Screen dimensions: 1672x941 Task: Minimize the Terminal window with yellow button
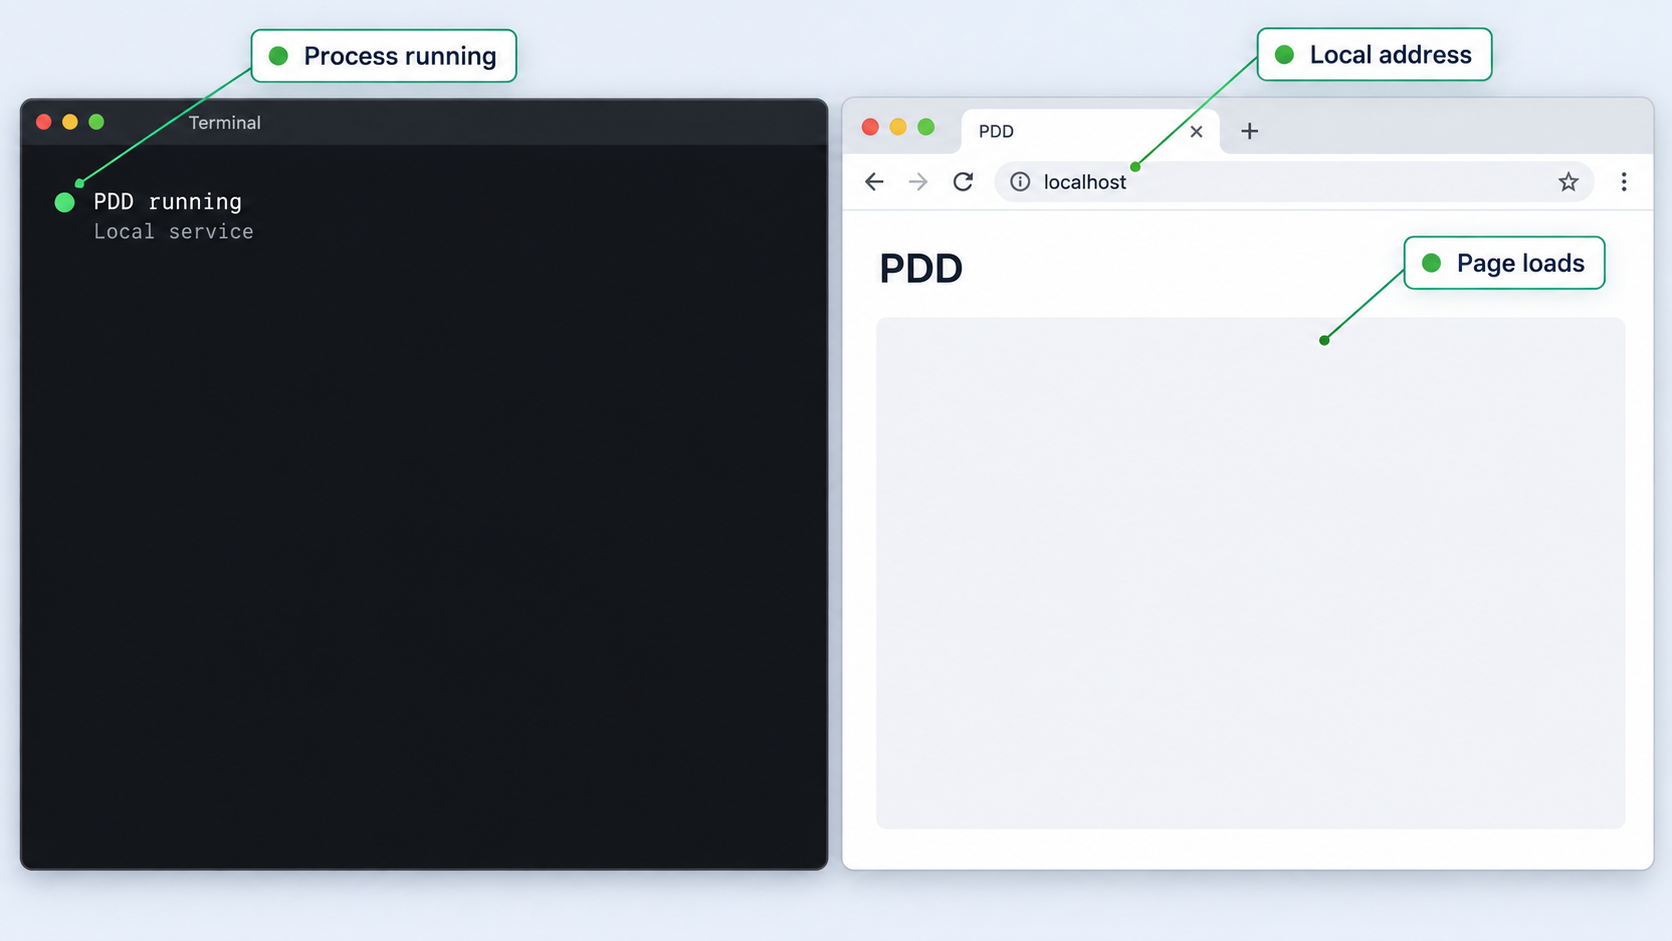click(70, 122)
